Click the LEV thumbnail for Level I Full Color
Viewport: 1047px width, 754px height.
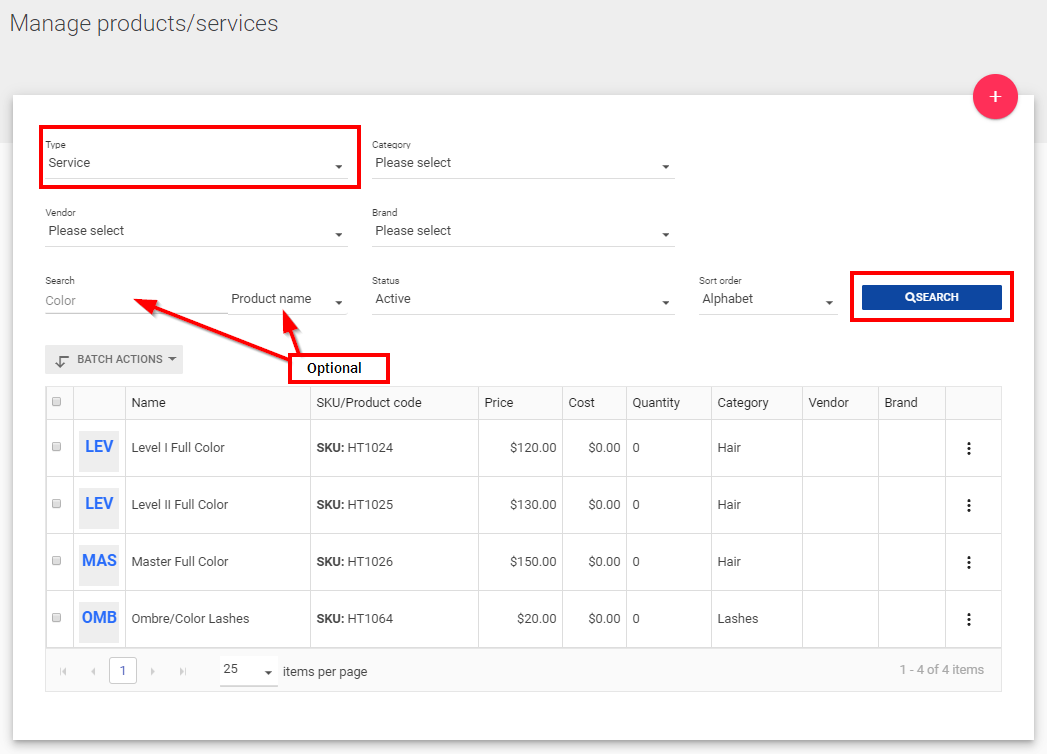click(99, 448)
